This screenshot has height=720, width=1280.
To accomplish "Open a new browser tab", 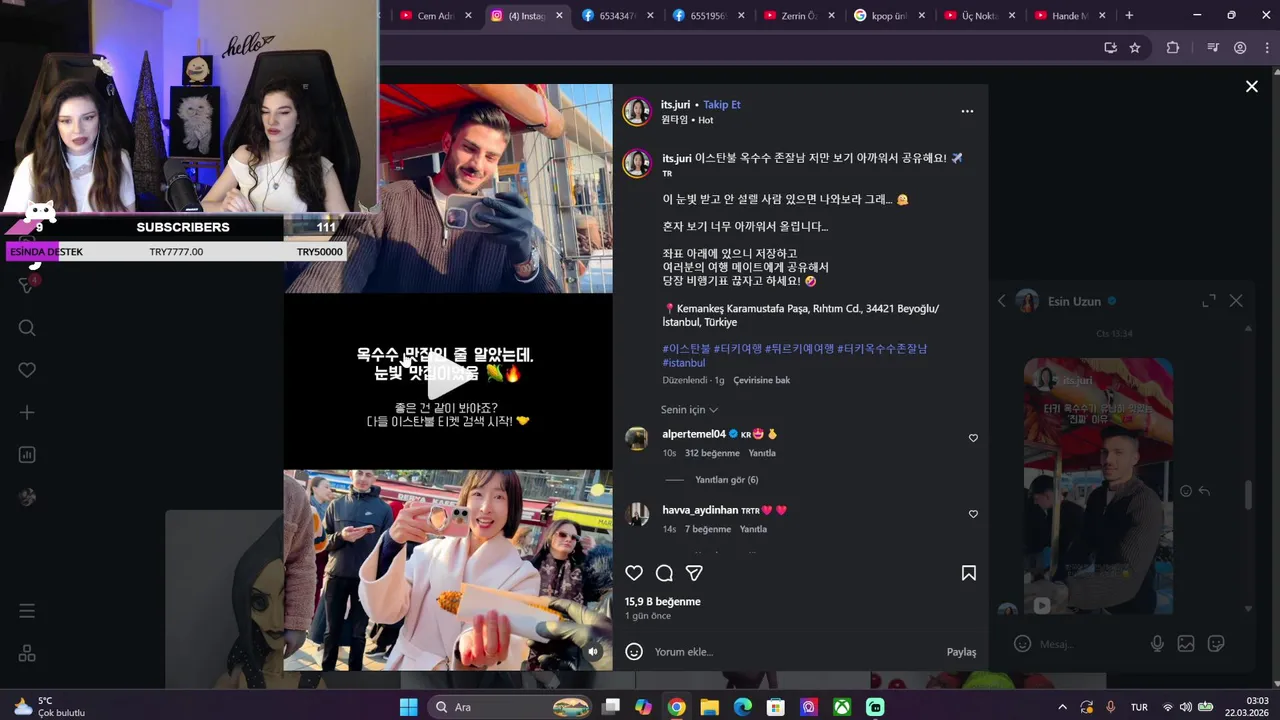I will coord(1129,15).
